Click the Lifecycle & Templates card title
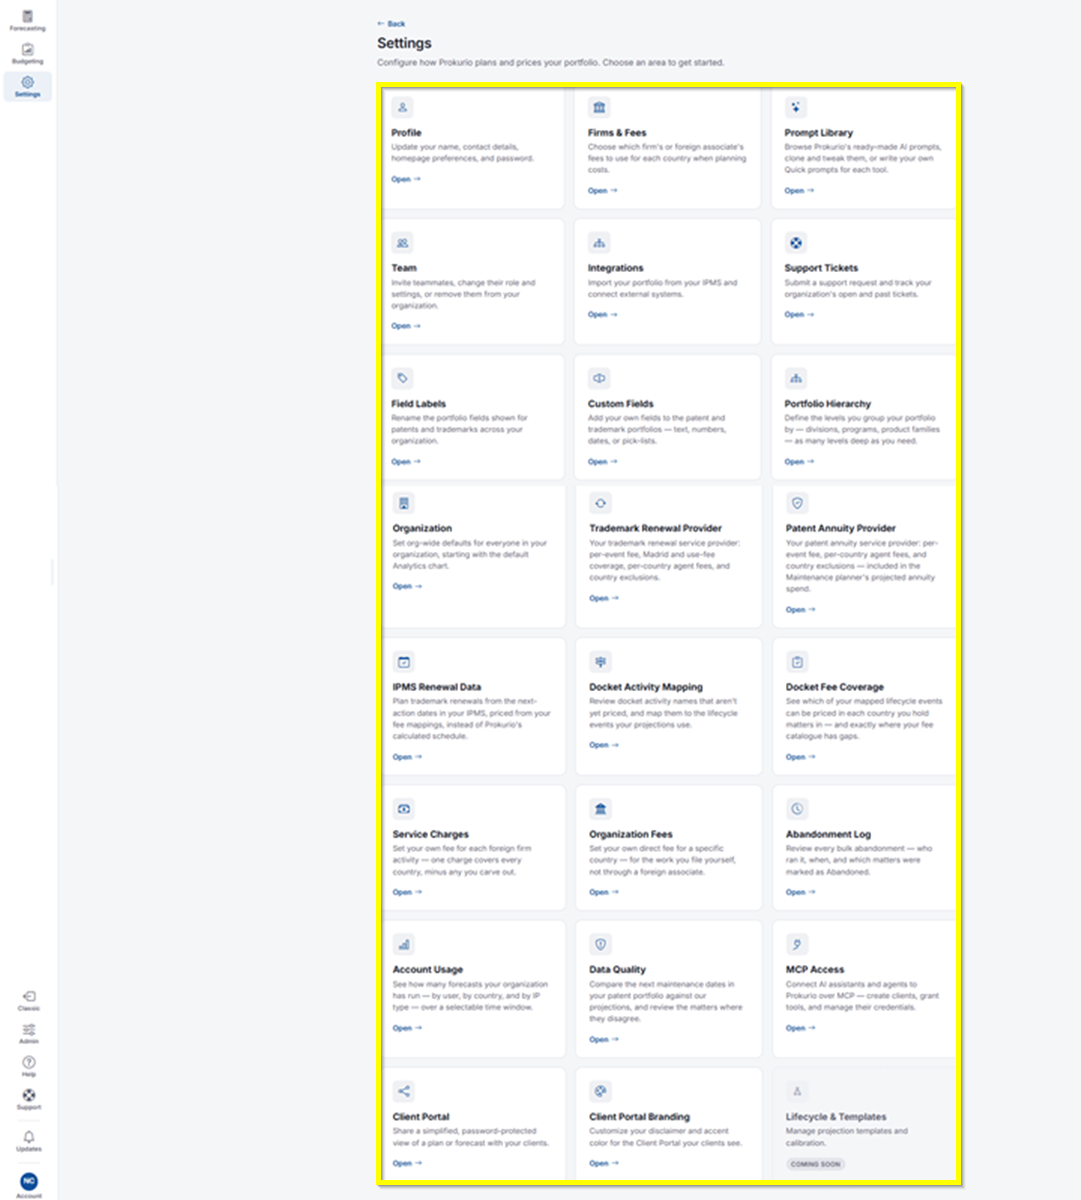Viewport: 1081px width, 1200px height. (x=836, y=1117)
